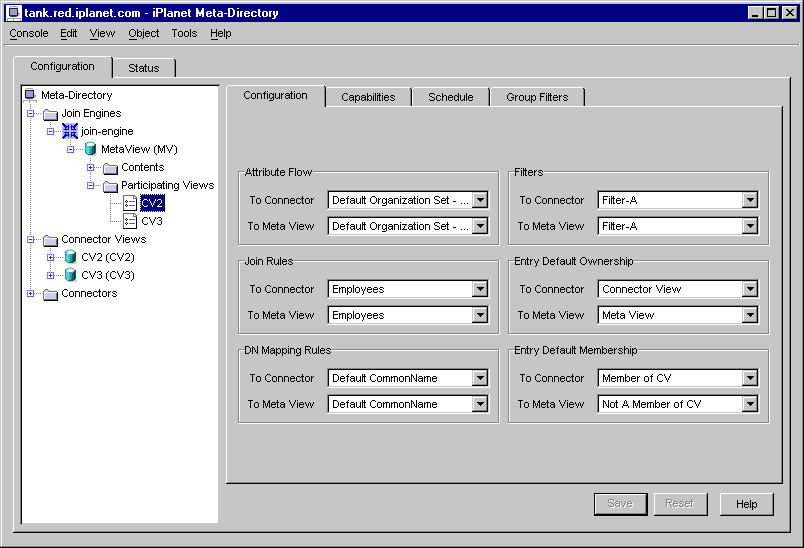Select the top-level Configuration tab

click(x=63, y=67)
